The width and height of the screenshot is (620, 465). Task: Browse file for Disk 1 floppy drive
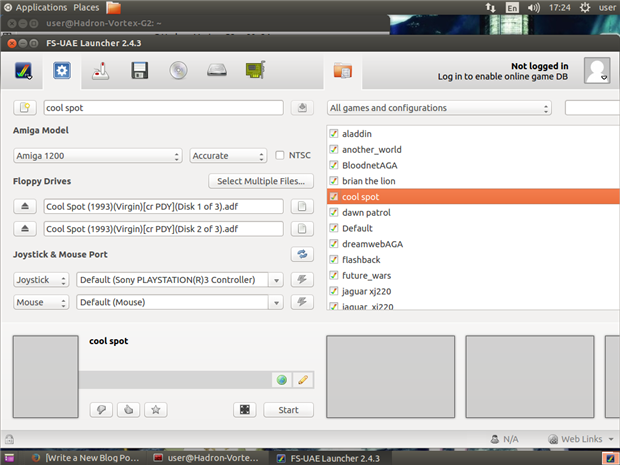point(302,206)
